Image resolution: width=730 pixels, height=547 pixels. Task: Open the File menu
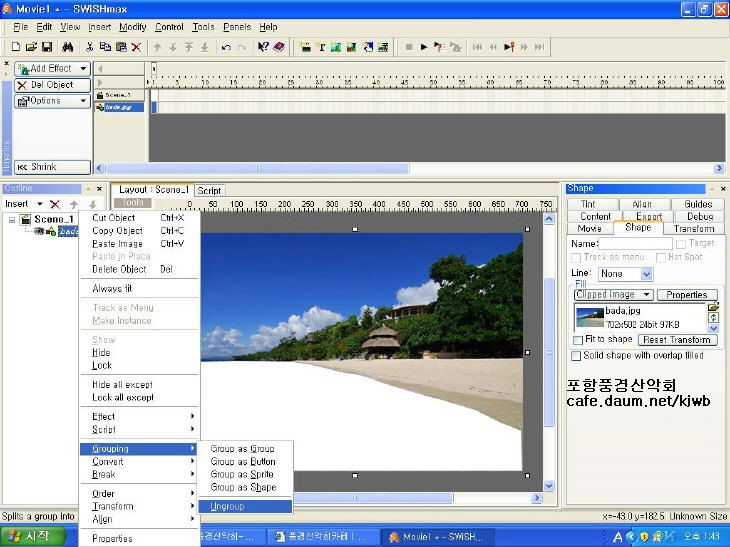[x=20, y=27]
